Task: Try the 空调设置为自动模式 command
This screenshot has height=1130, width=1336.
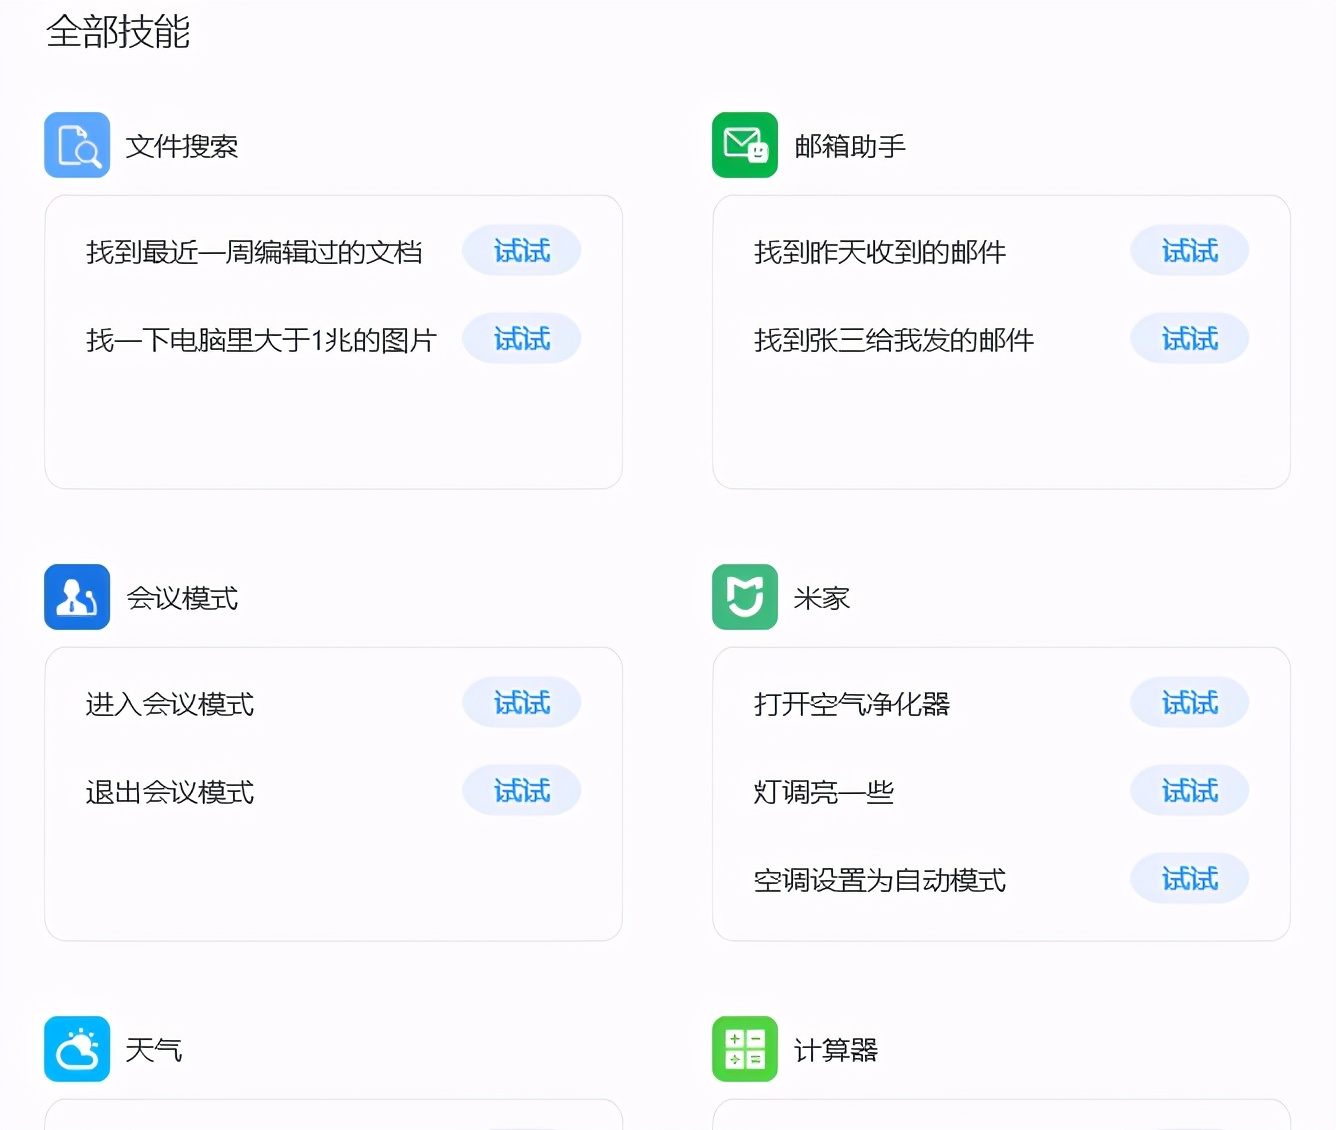Action: point(1189,878)
